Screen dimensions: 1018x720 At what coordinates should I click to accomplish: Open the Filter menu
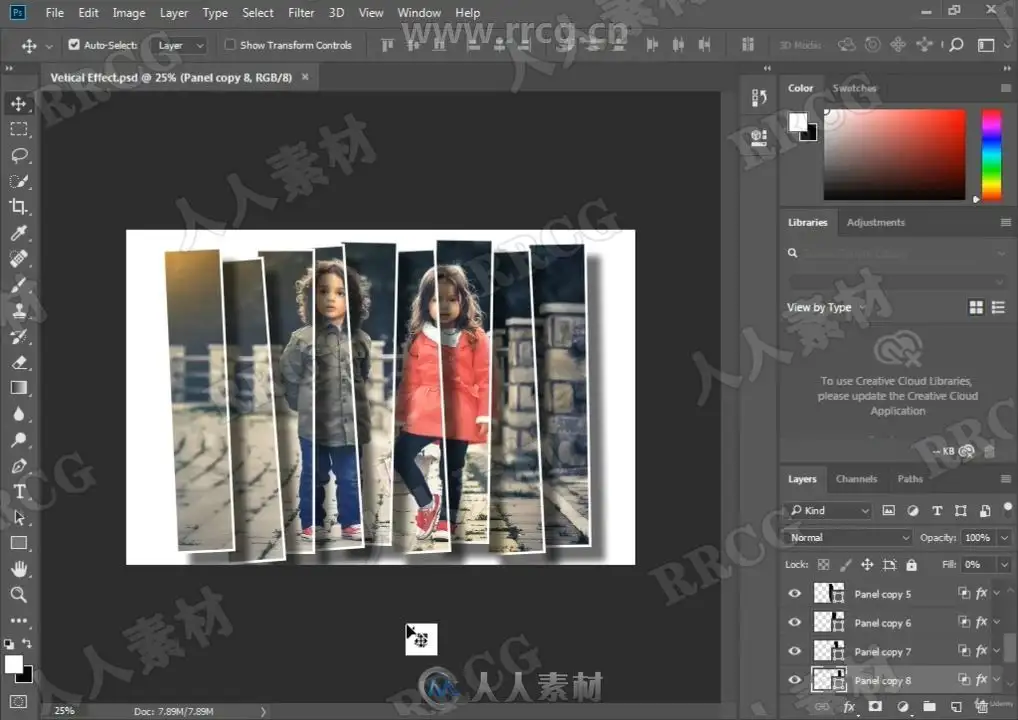[301, 13]
